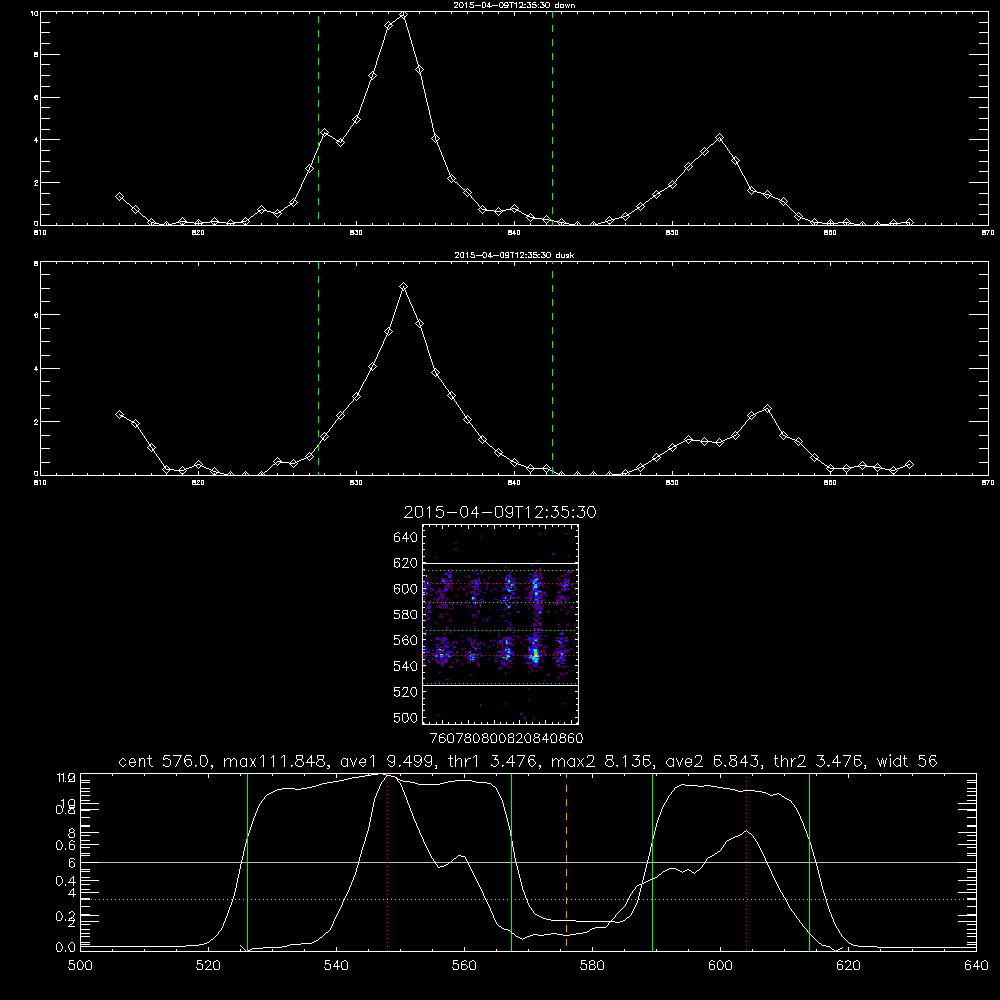Click the lower solid white line on spectral image
1000x1000 pixels.
tap(500, 685)
